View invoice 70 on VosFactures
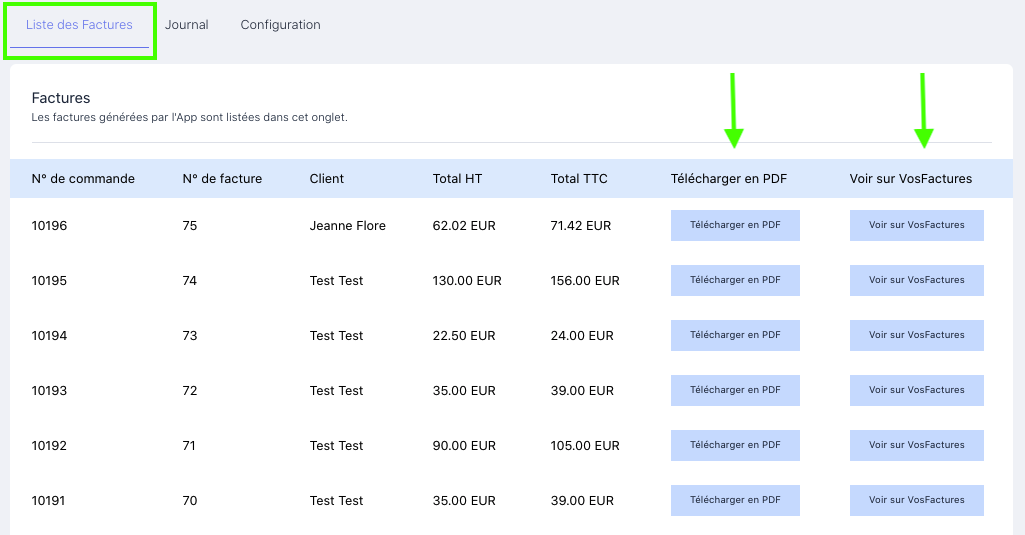The height and width of the screenshot is (535, 1025). click(916, 500)
